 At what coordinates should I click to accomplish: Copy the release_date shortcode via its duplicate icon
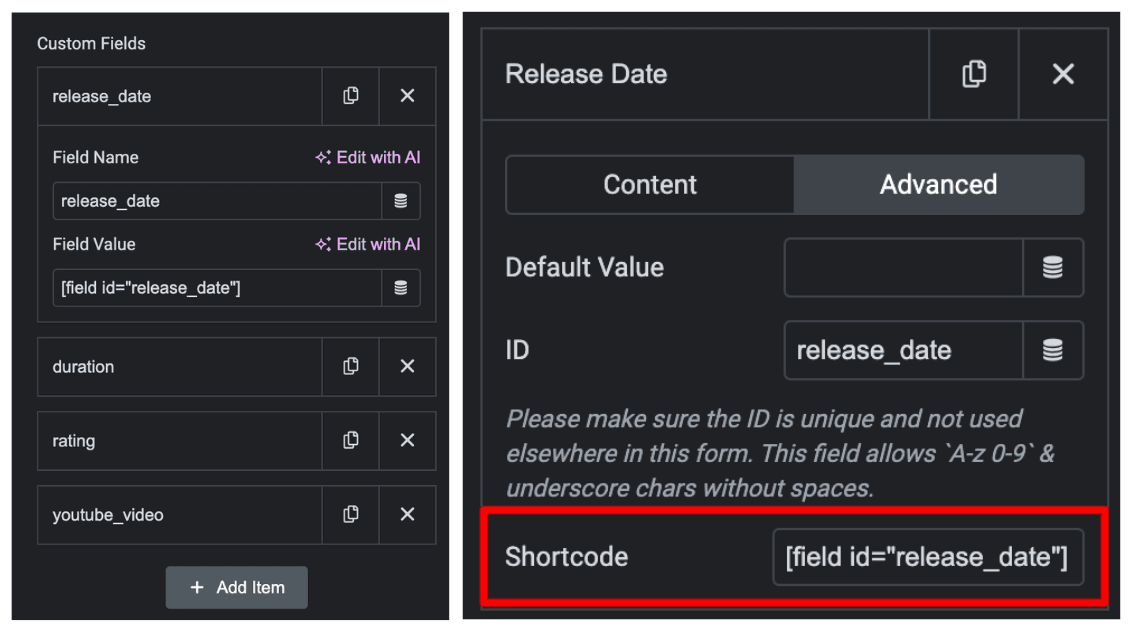coord(350,96)
